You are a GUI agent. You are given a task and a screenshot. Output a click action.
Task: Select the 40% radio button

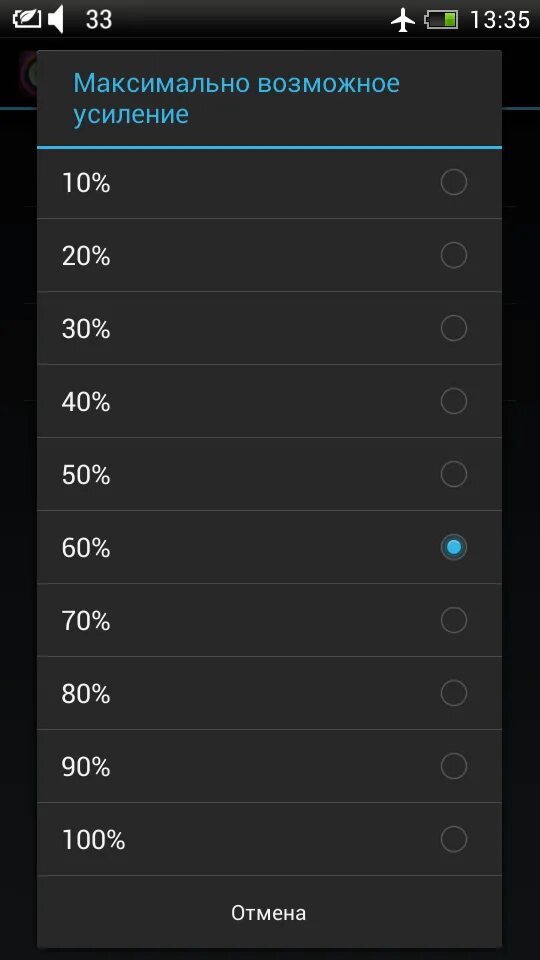click(x=454, y=401)
